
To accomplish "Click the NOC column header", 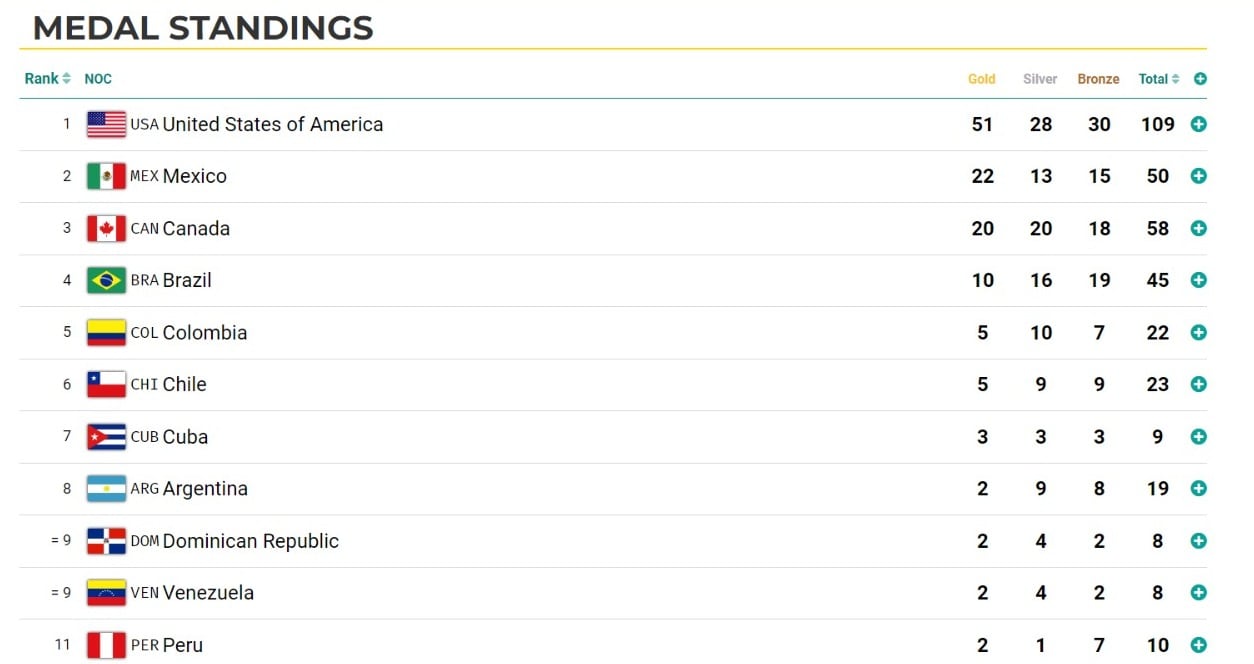I will 98,79.
